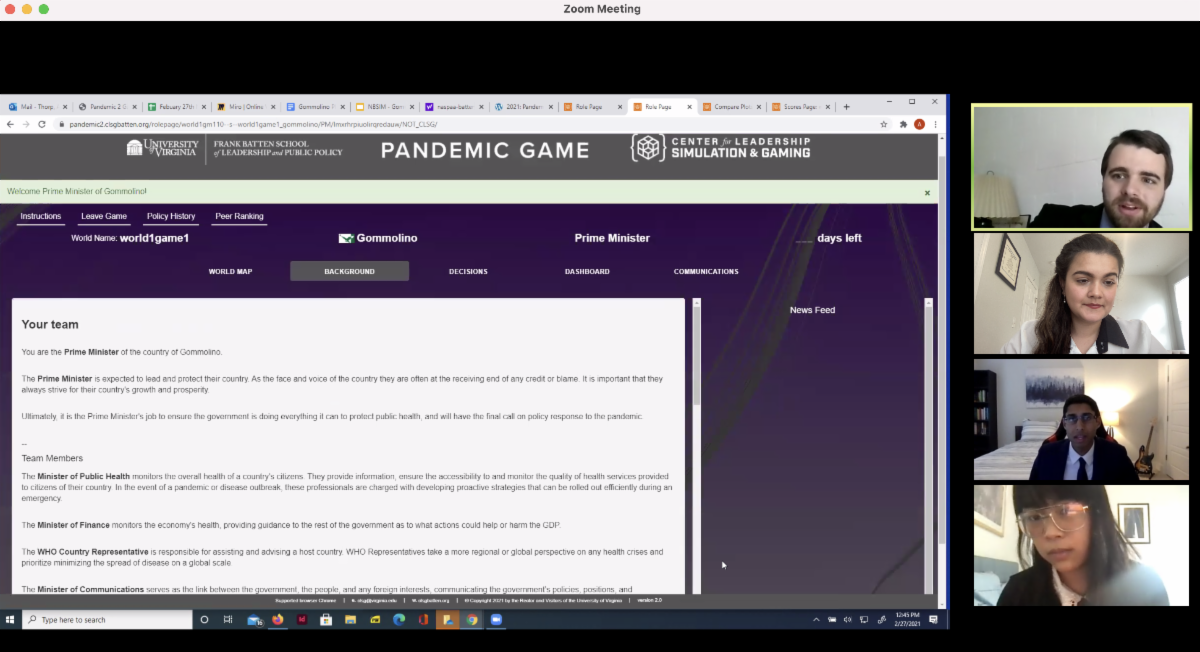The height and width of the screenshot is (652, 1200).
Task: Open the Policy History link
Action: 171,216
